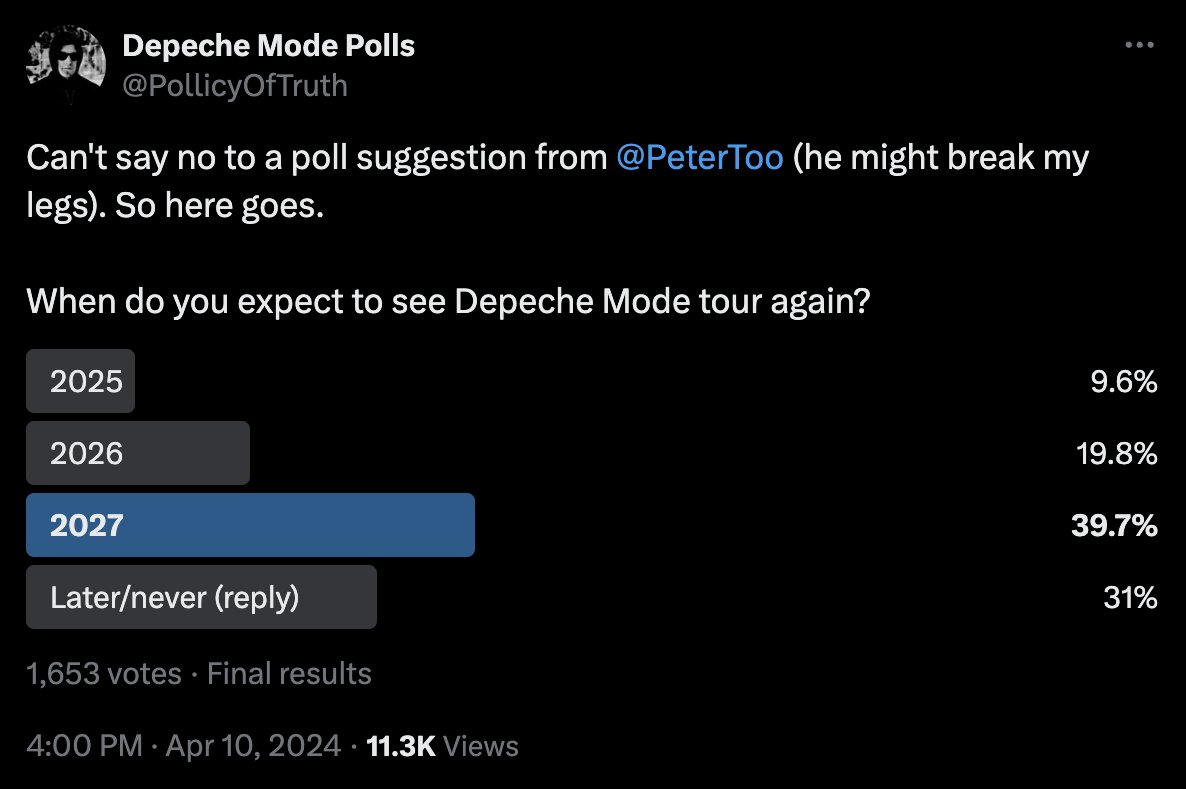Click the 11.3K Views counter
Screen dimensions: 1186x789
[x=442, y=746]
